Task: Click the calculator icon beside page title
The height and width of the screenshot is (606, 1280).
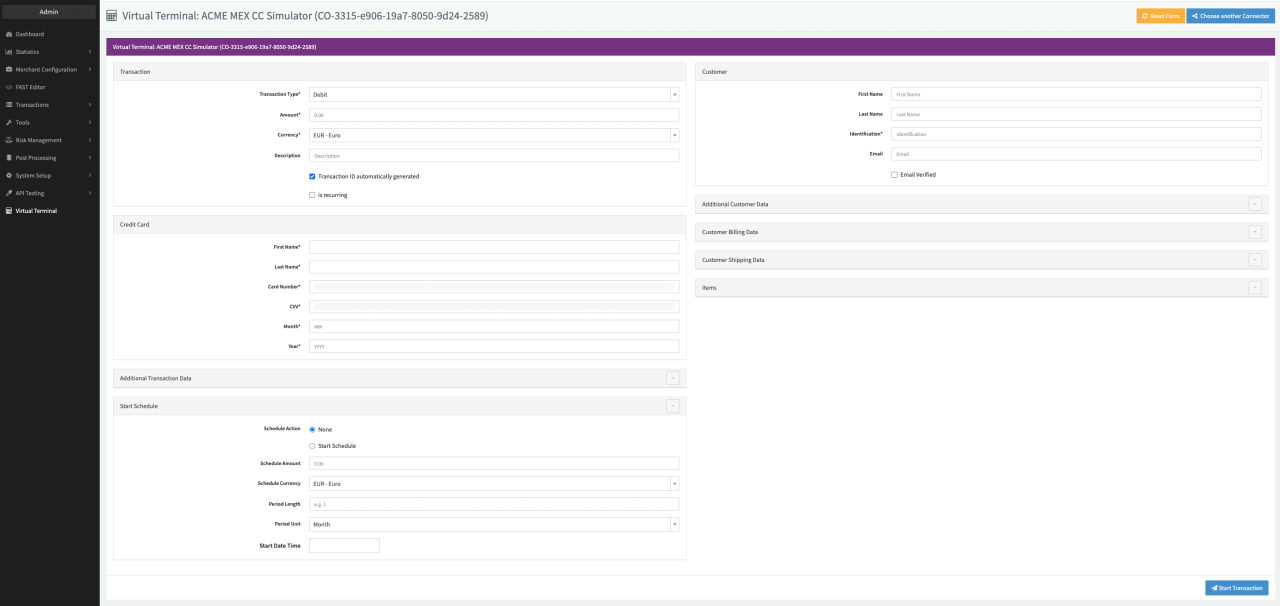Action: [x=111, y=16]
